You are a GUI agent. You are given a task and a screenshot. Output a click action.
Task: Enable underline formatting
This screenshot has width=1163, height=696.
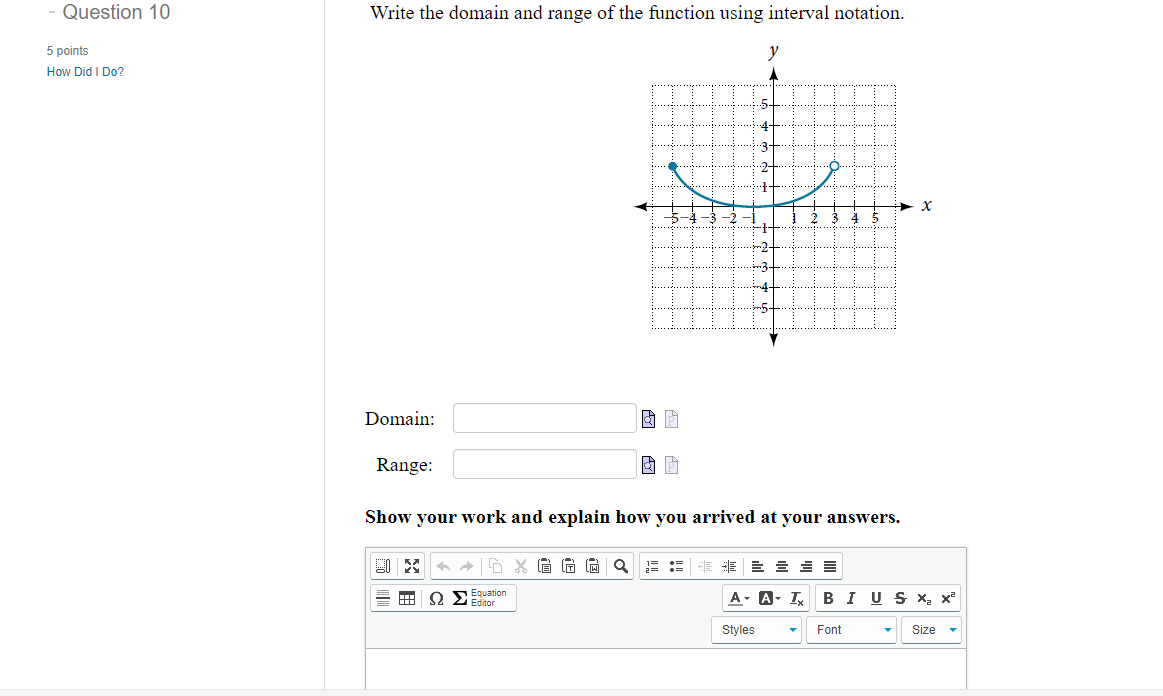pos(876,598)
